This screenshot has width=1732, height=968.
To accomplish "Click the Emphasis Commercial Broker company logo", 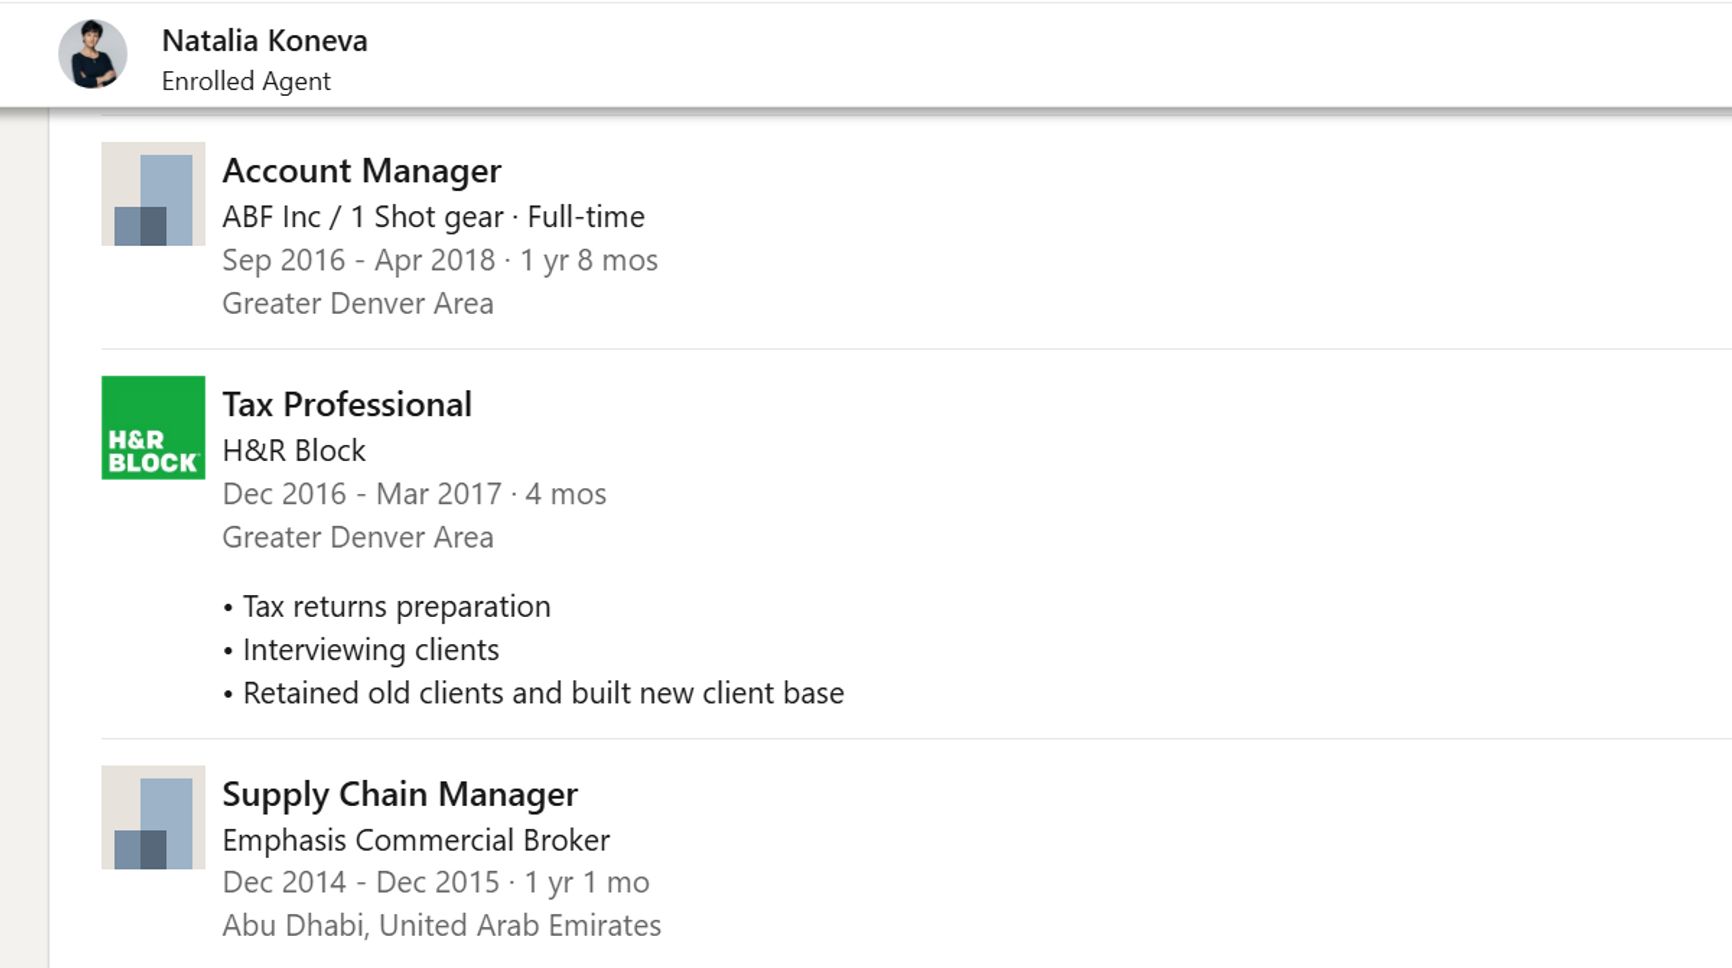I will pyautogui.click(x=152, y=818).
